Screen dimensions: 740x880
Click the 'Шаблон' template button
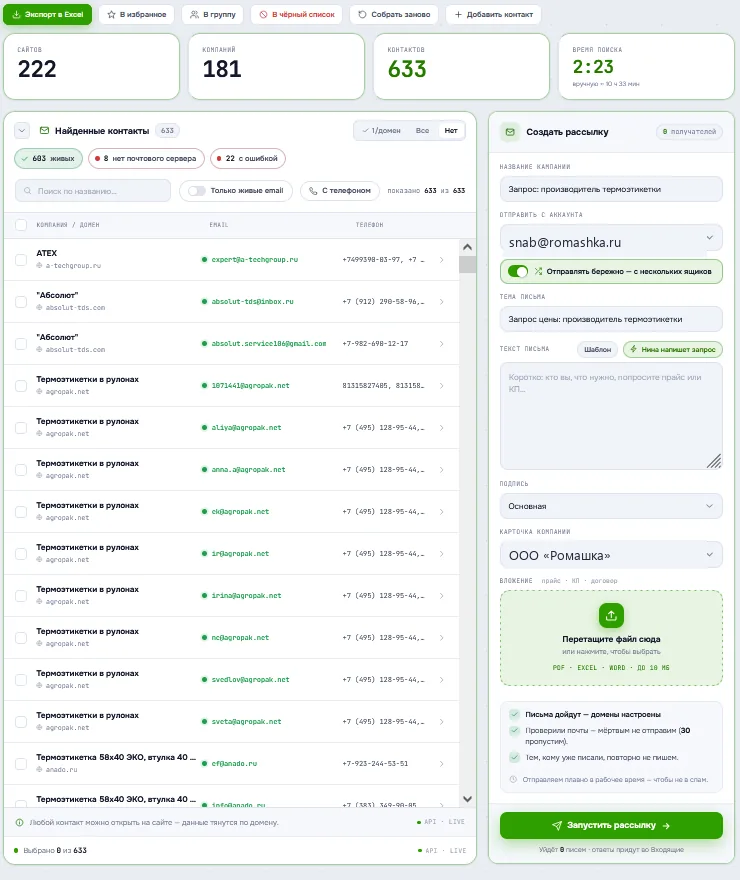tap(597, 350)
